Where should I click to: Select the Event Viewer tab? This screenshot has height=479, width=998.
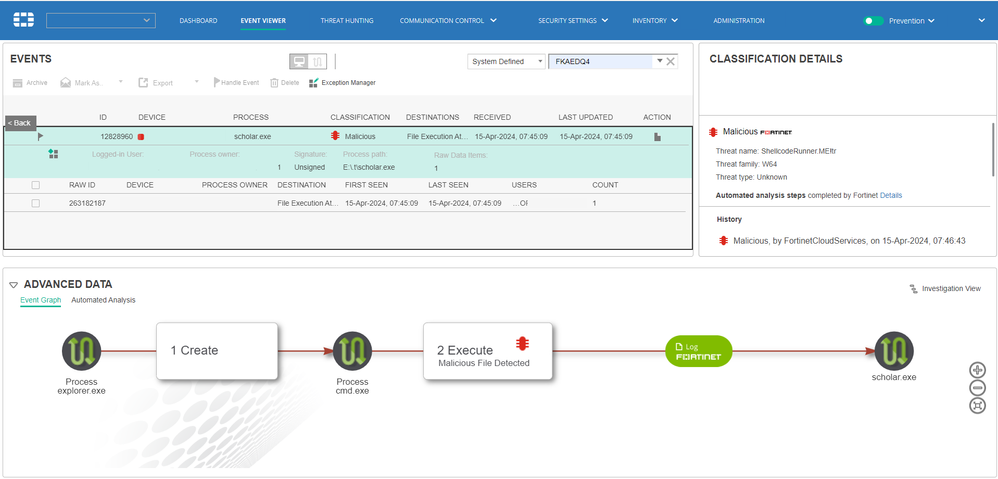(263, 21)
